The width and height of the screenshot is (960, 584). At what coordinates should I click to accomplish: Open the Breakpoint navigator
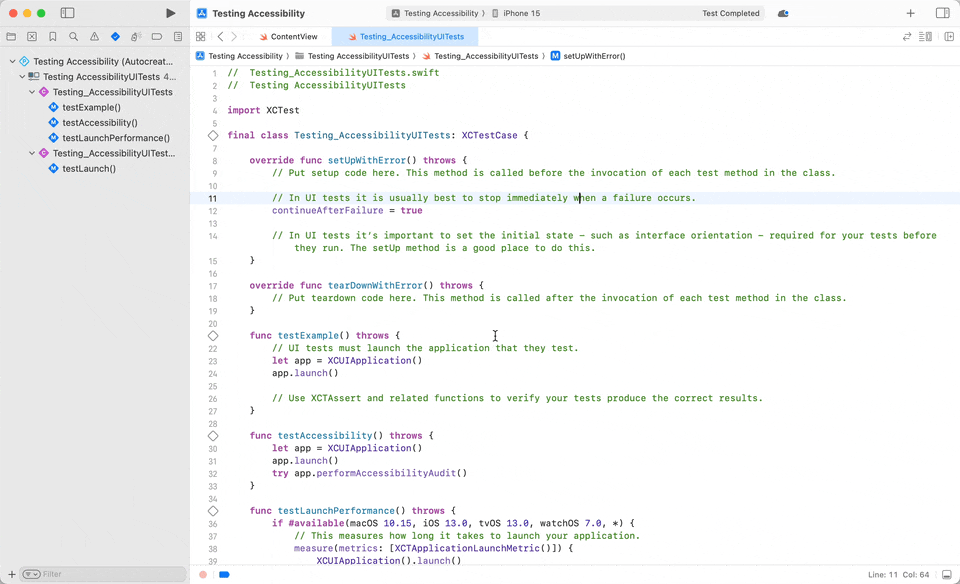pos(158,36)
